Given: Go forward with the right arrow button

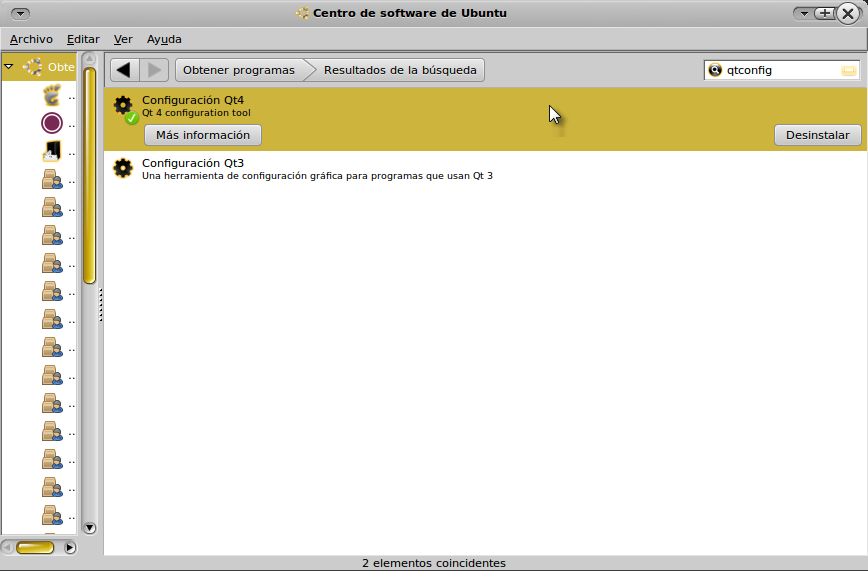Looking at the screenshot, I should tap(154, 70).
